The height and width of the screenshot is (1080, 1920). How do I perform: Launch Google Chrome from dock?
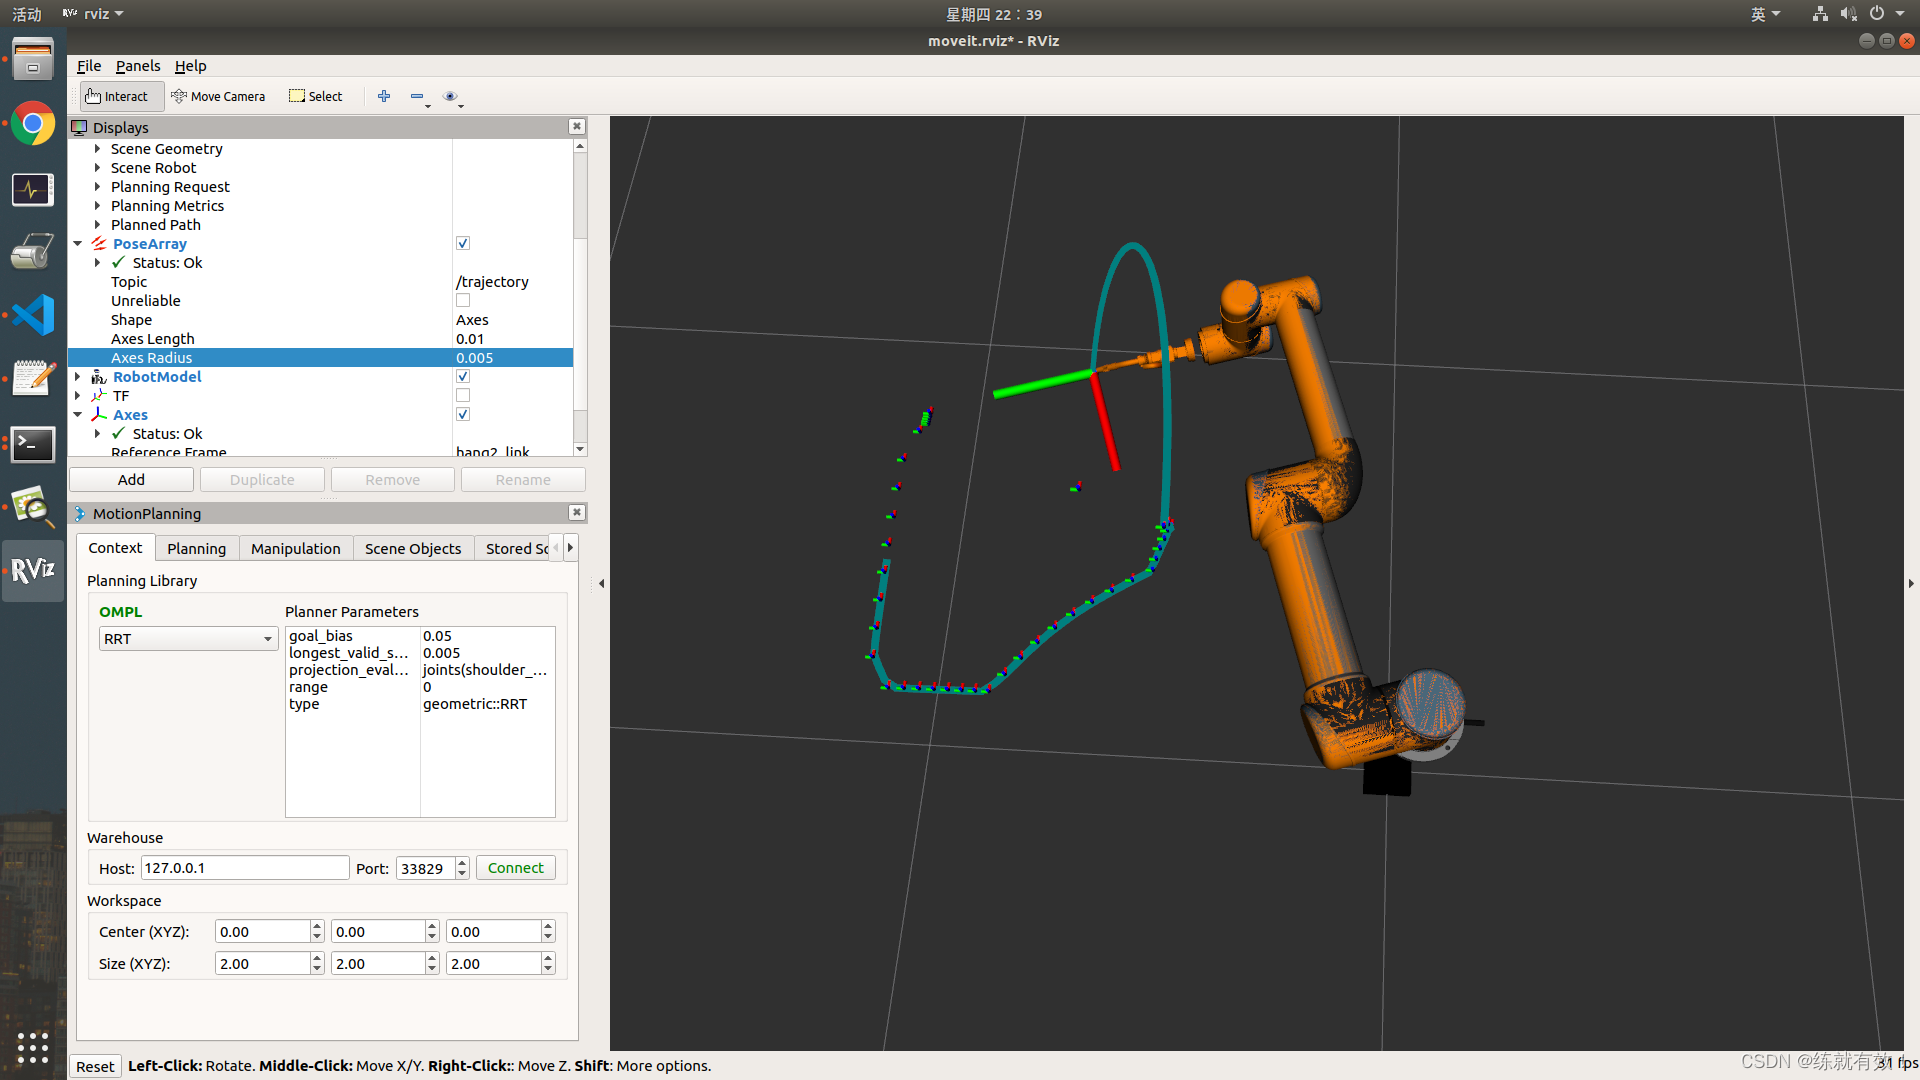pyautogui.click(x=33, y=124)
